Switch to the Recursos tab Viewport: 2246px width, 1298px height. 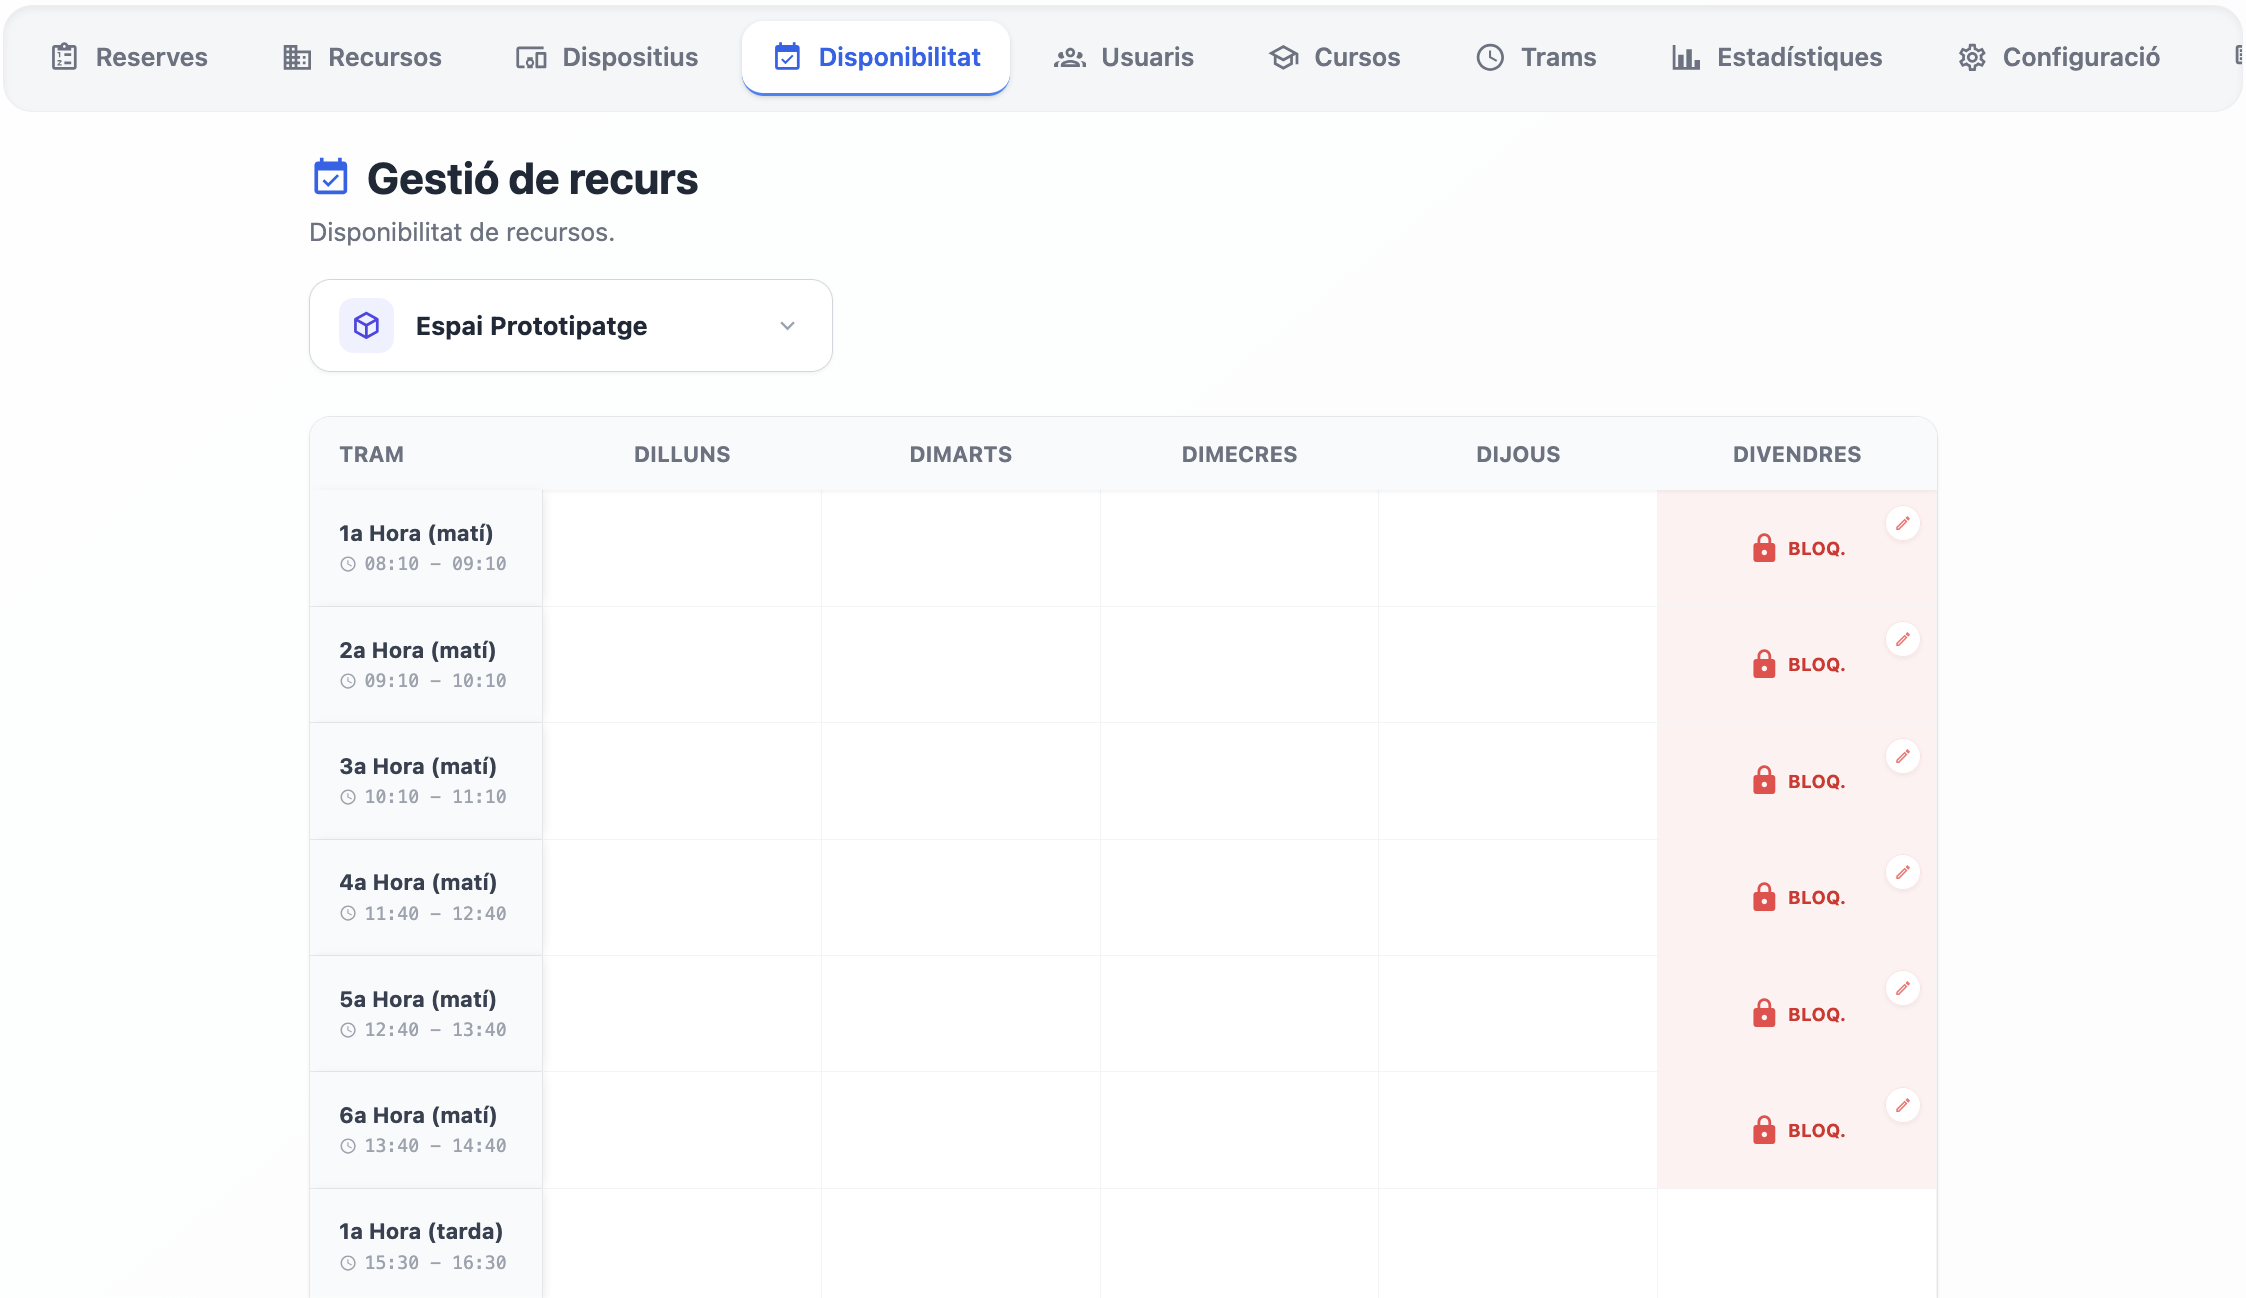(x=362, y=57)
